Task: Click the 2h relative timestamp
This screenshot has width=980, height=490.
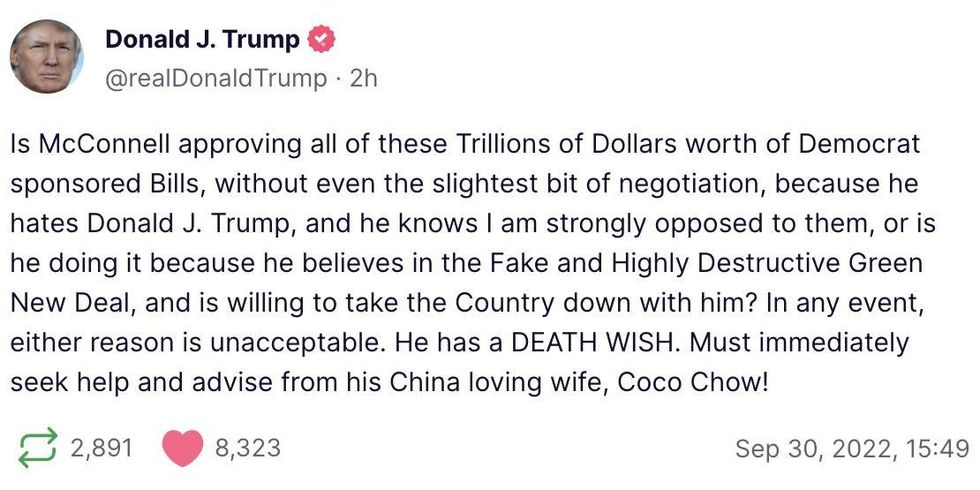Action: [x=363, y=78]
